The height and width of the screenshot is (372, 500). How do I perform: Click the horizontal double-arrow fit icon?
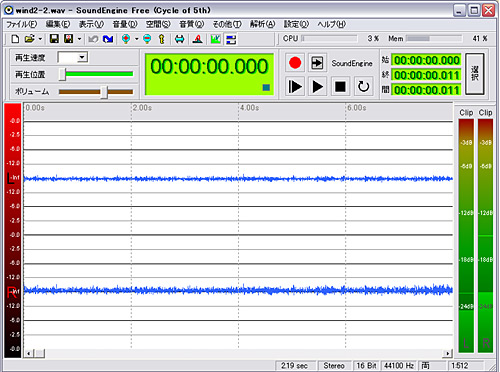180,39
